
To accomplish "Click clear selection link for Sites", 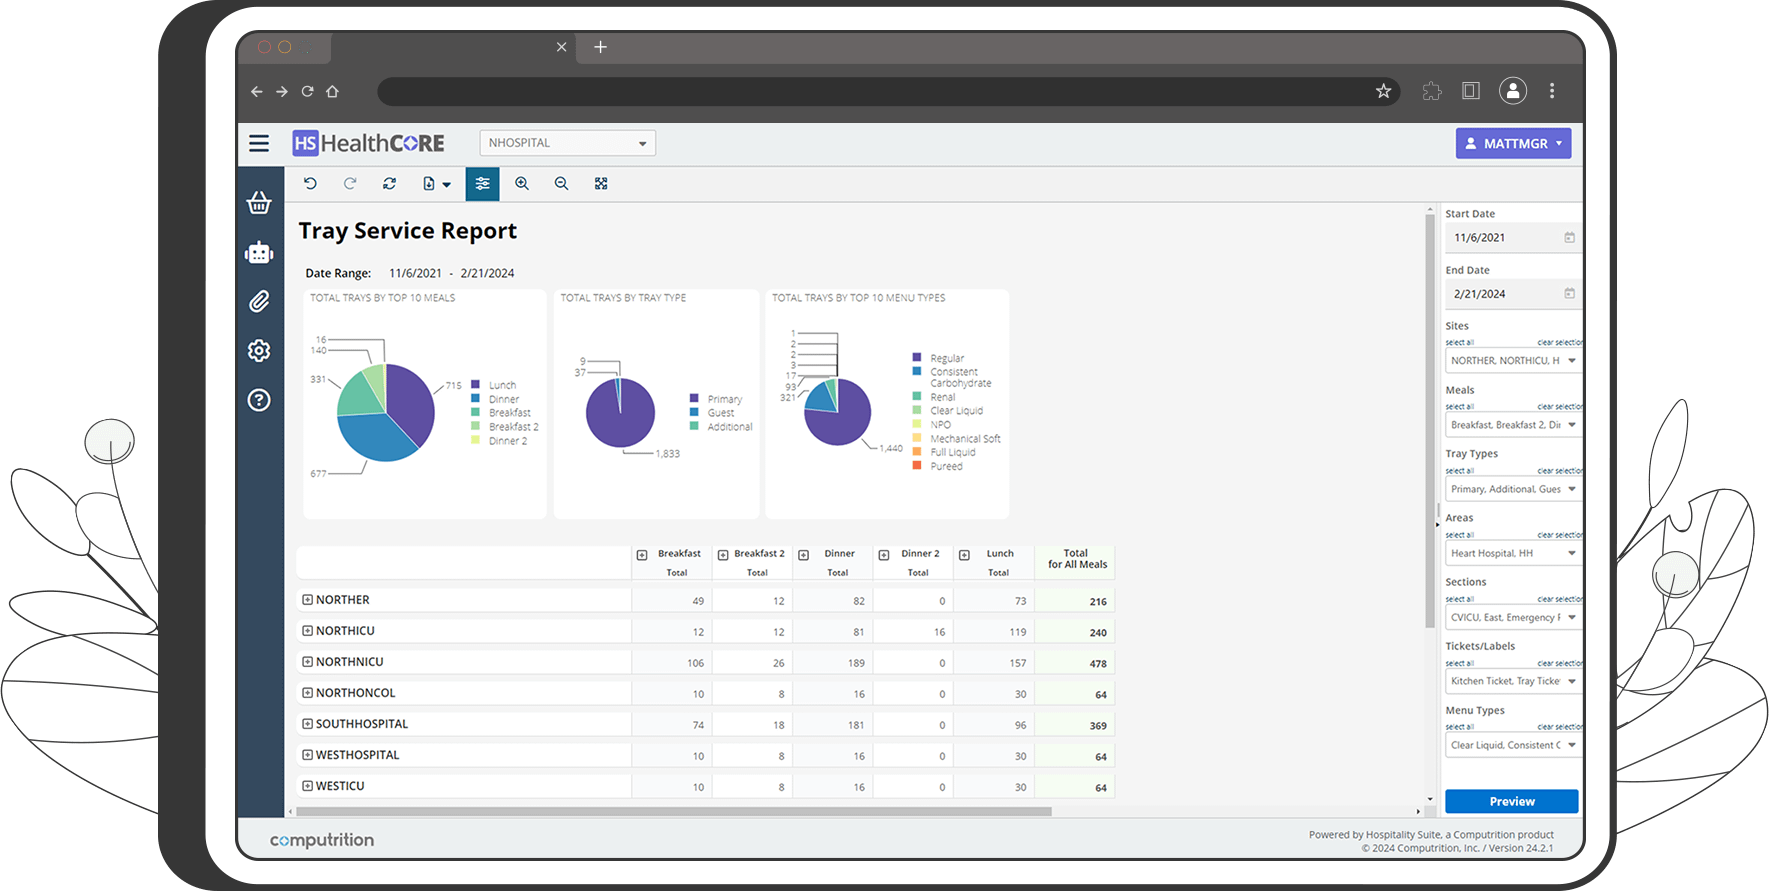I will pos(1559,343).
